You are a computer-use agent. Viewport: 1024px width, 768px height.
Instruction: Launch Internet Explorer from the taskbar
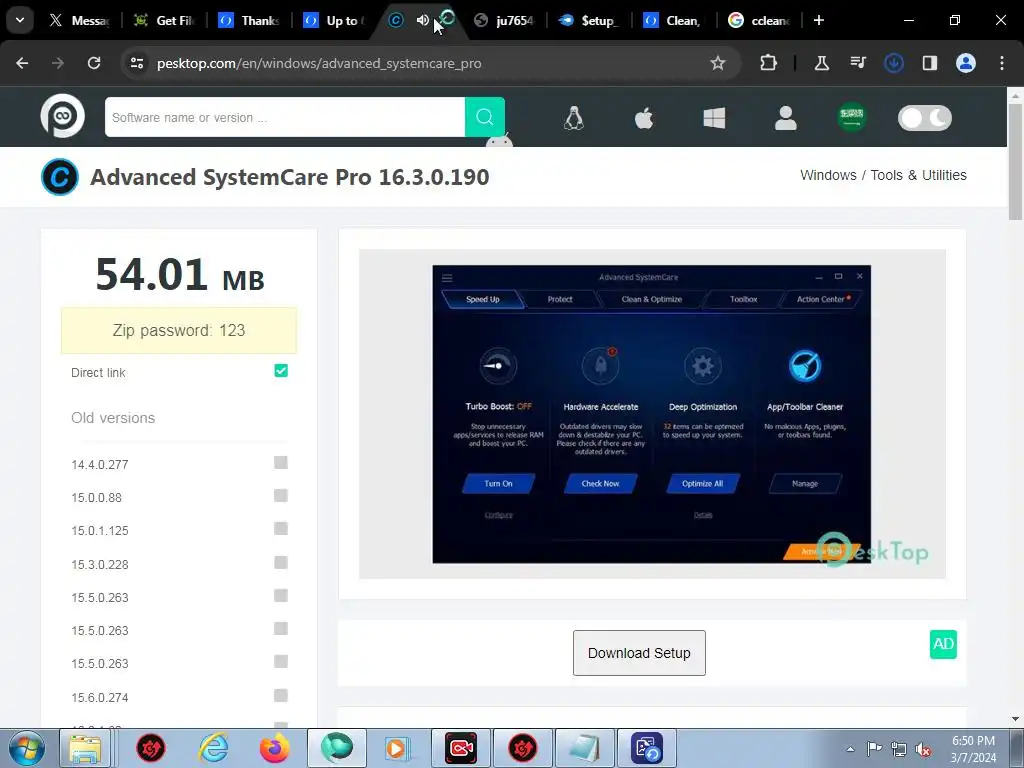point(214,748)
